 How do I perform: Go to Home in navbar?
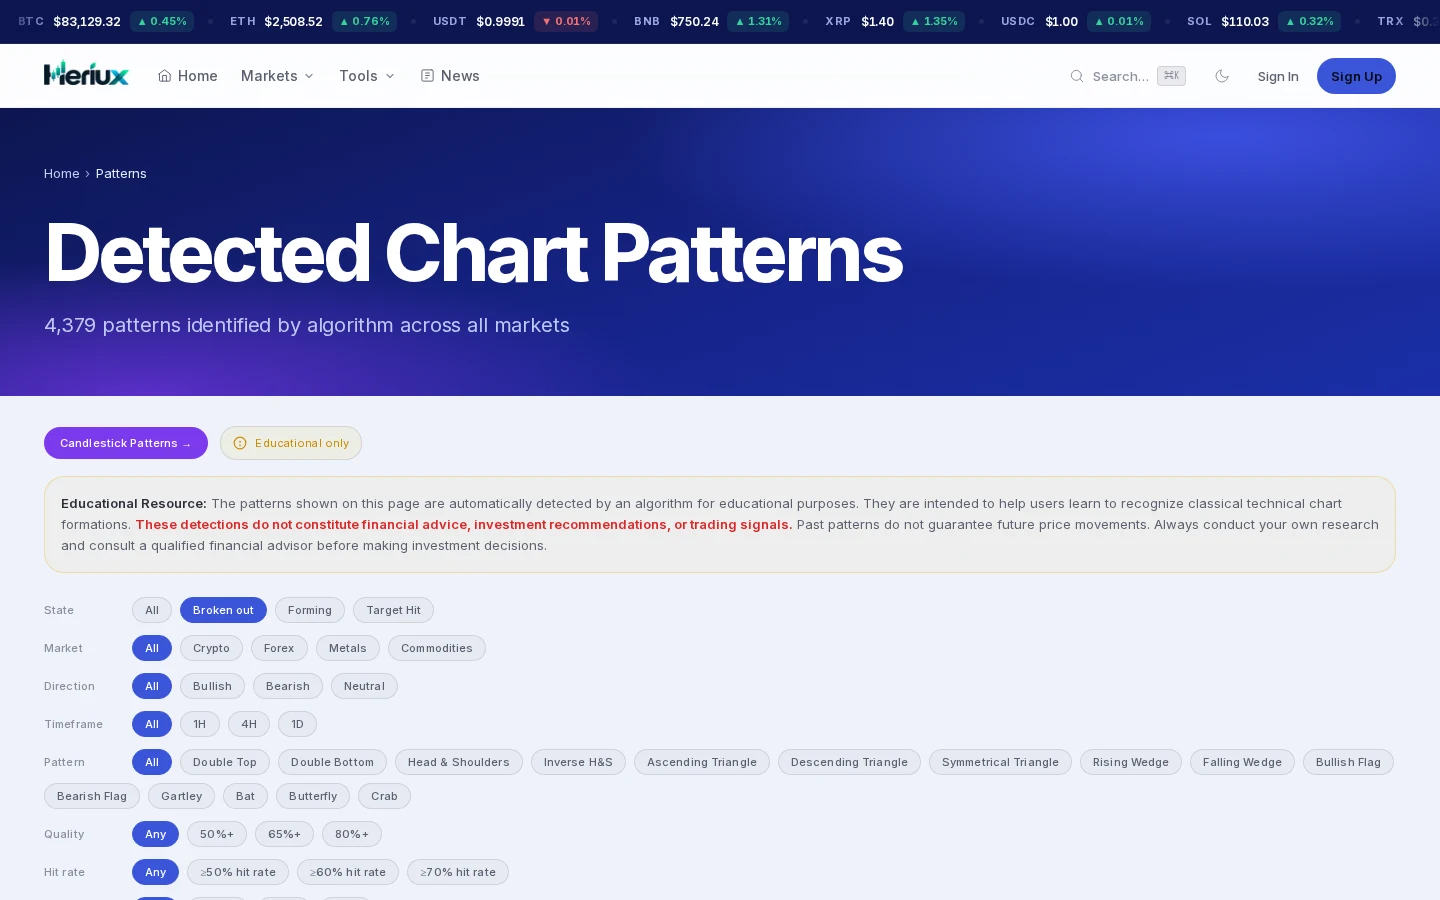click(188, 76)
